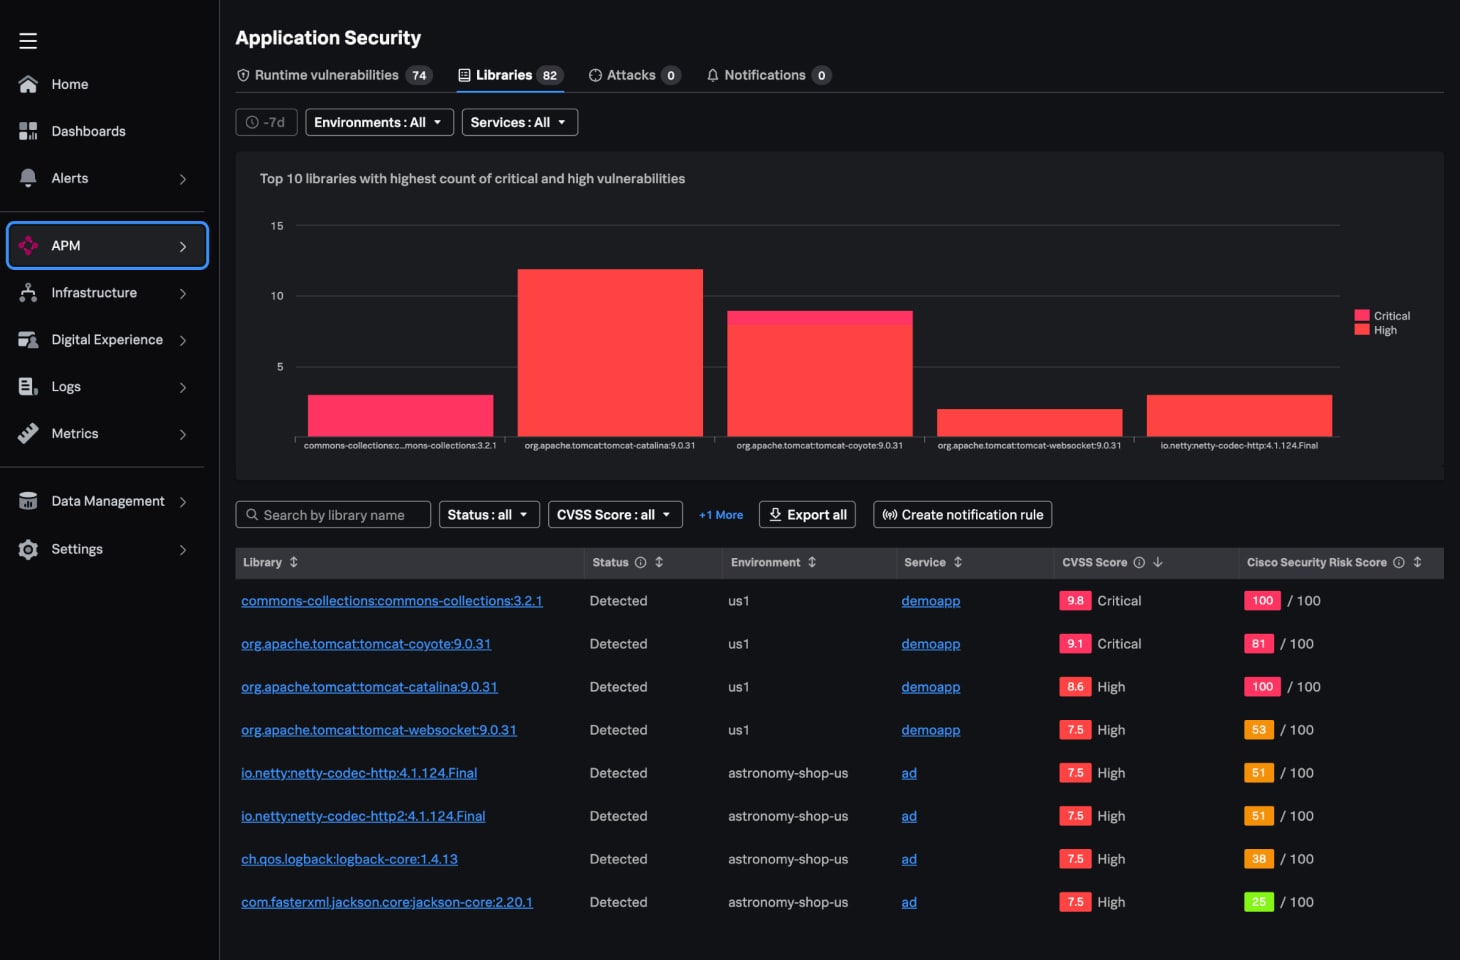
Task: Click the Alerts bell icon
Action: tap(28, 178)
